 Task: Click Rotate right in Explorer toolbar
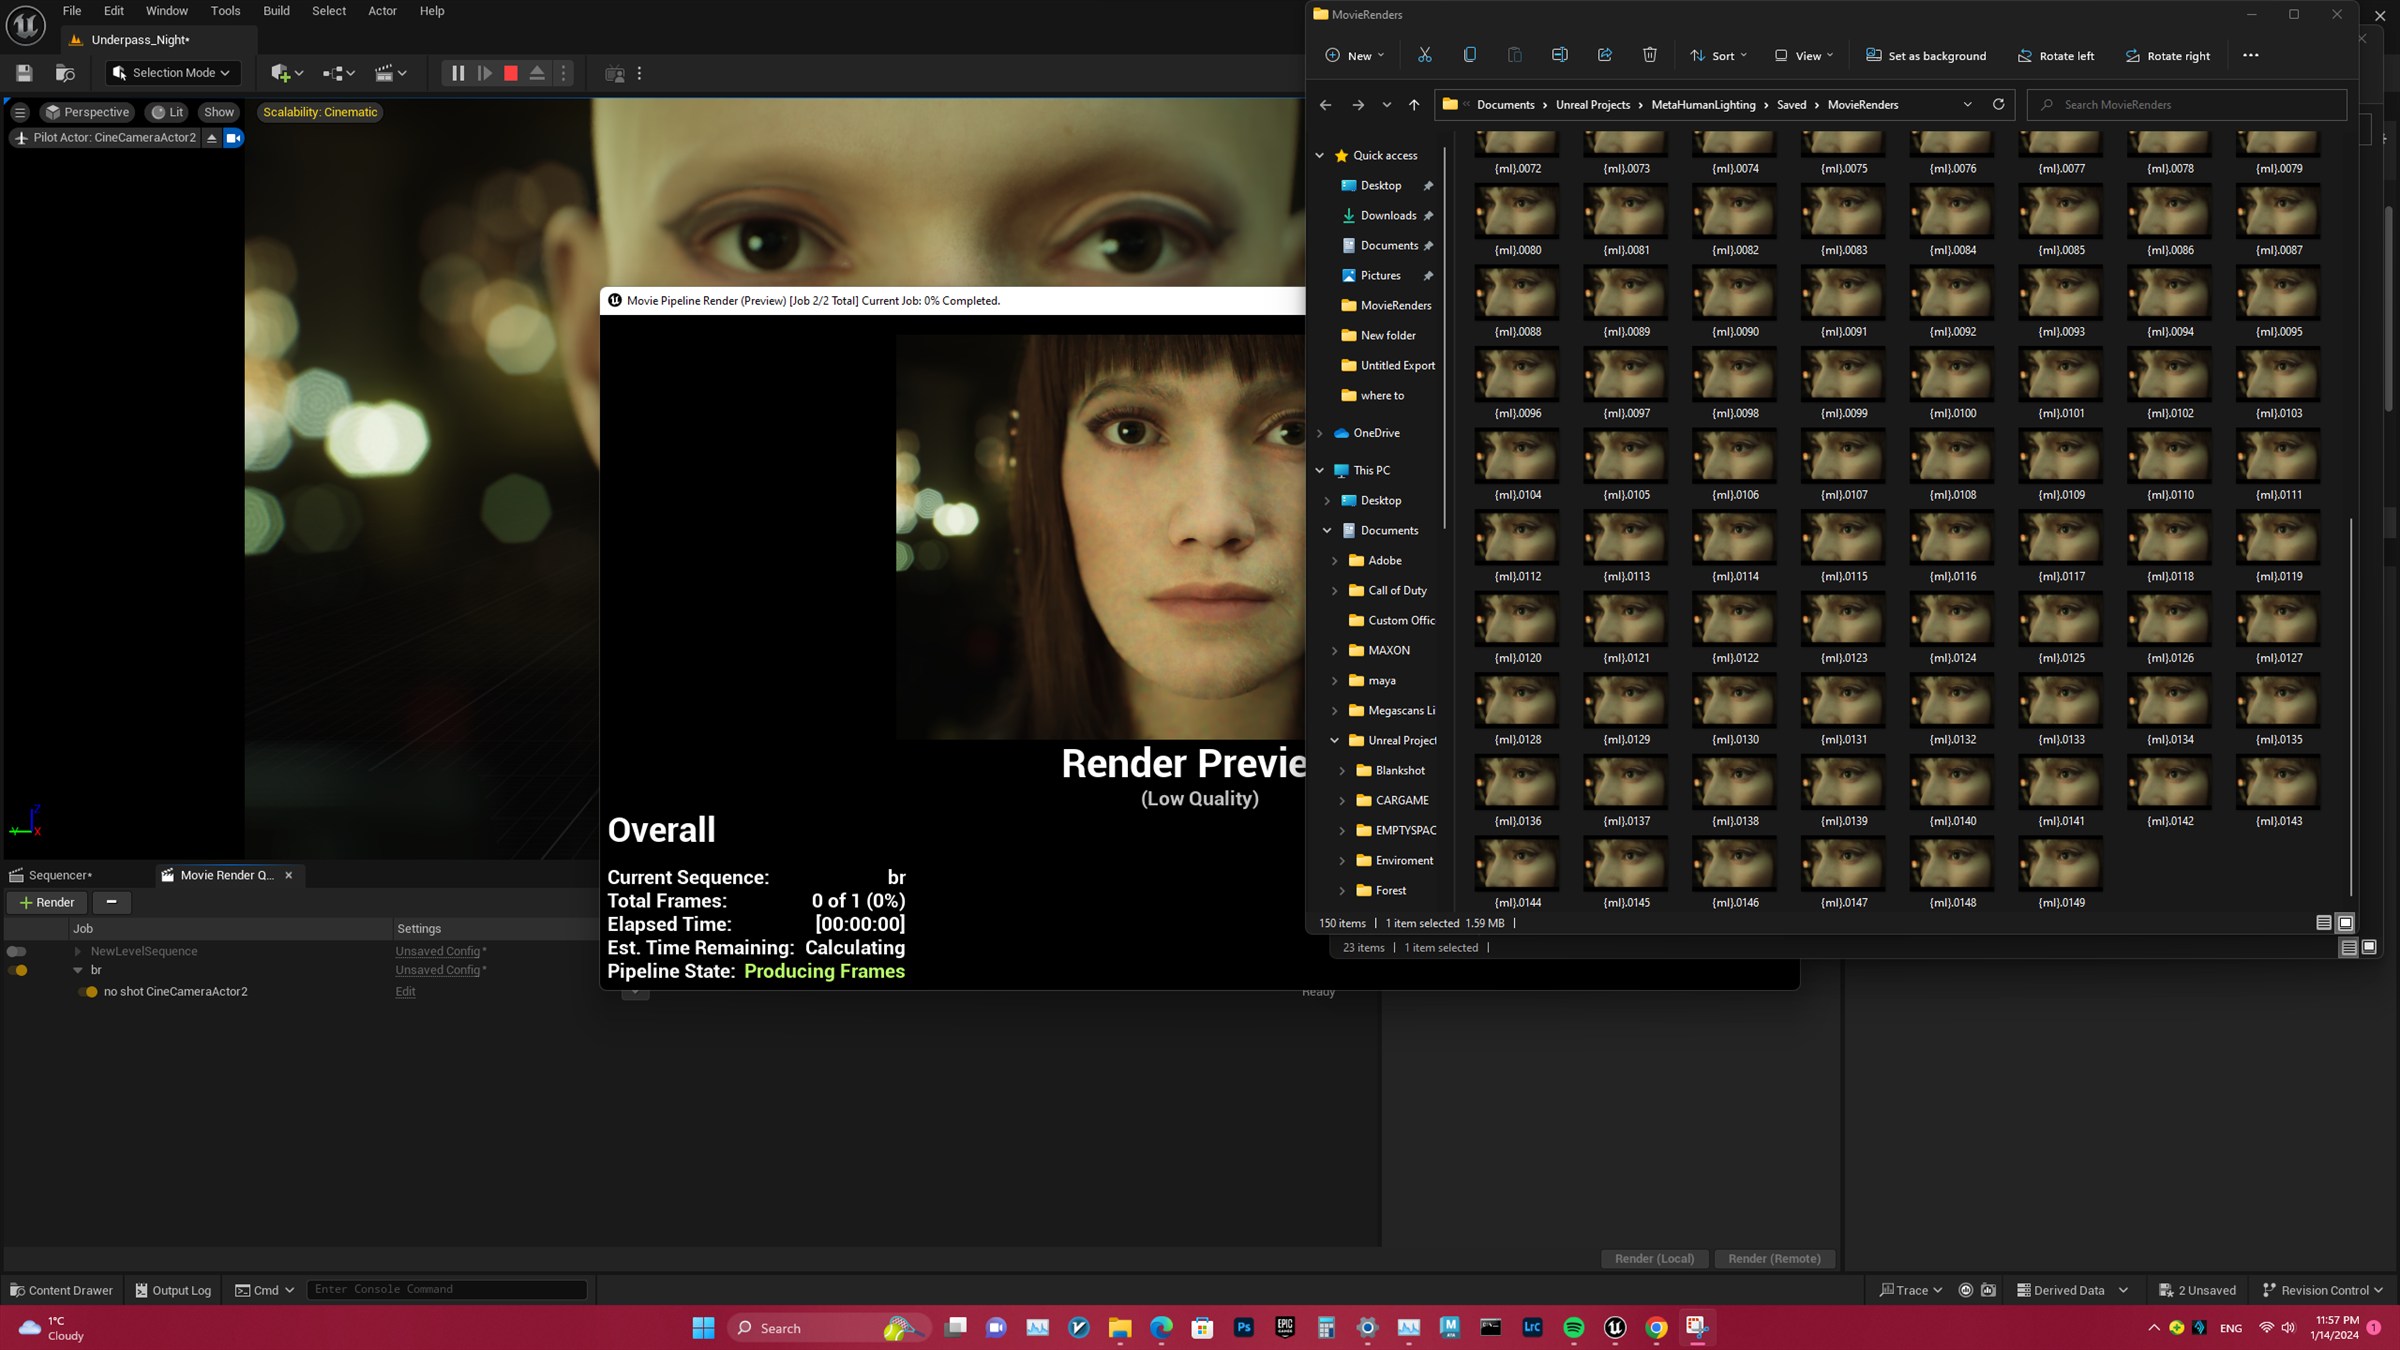click(x=2167, y=55)
